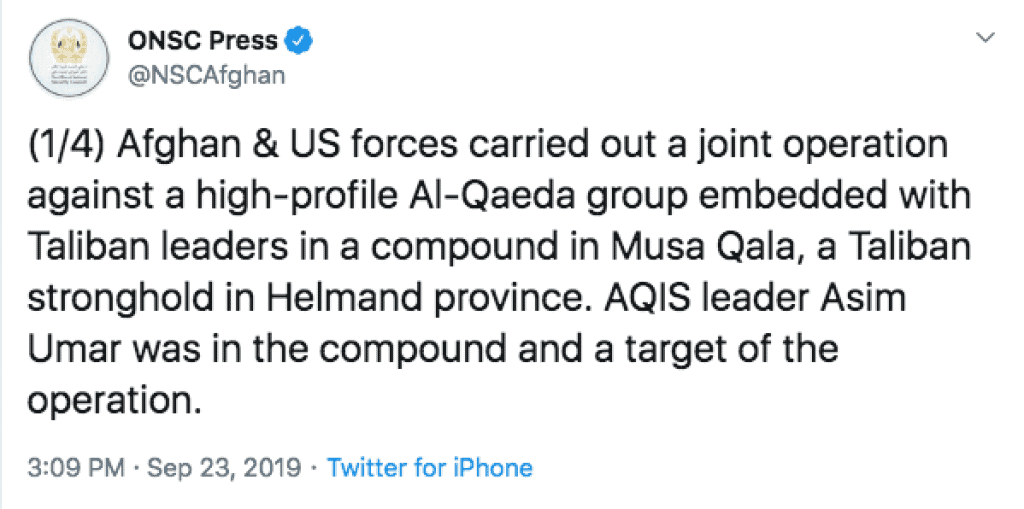Click the (1/4) thread marker text
The image size is (1024, 509).
pos(64,145)
